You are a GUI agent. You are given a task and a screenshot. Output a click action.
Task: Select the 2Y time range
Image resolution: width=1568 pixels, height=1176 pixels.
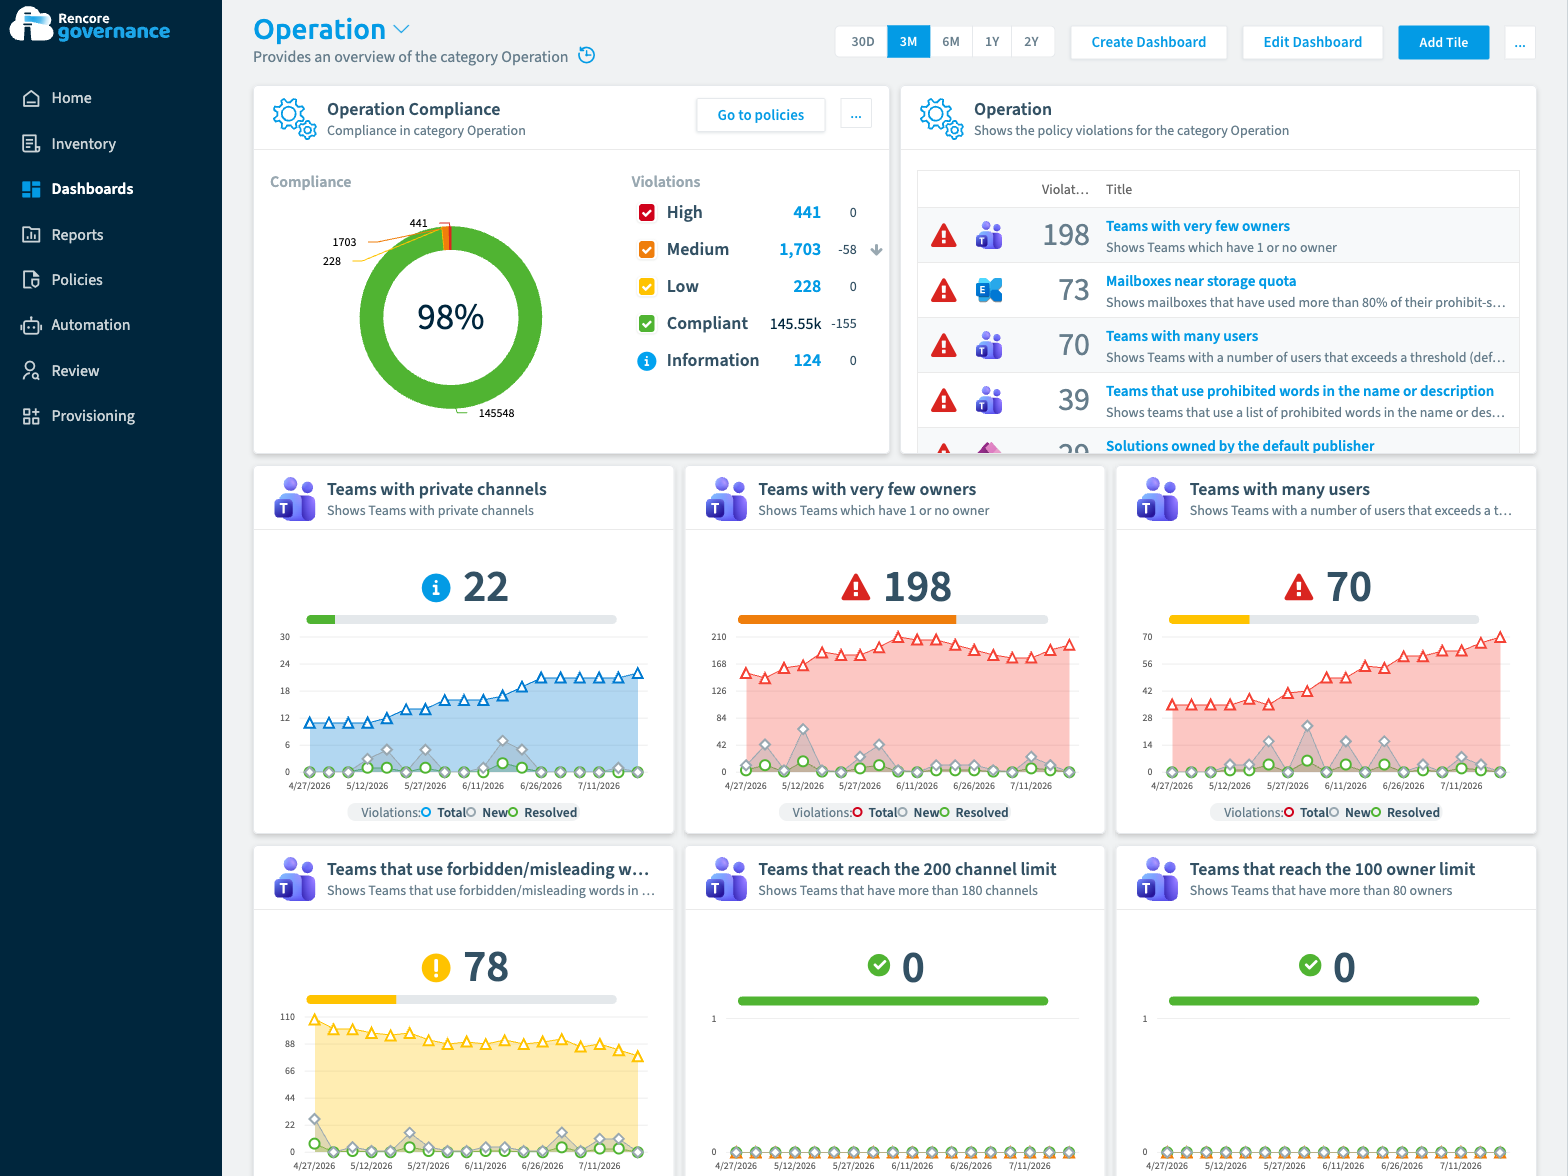coord(1031,42)
